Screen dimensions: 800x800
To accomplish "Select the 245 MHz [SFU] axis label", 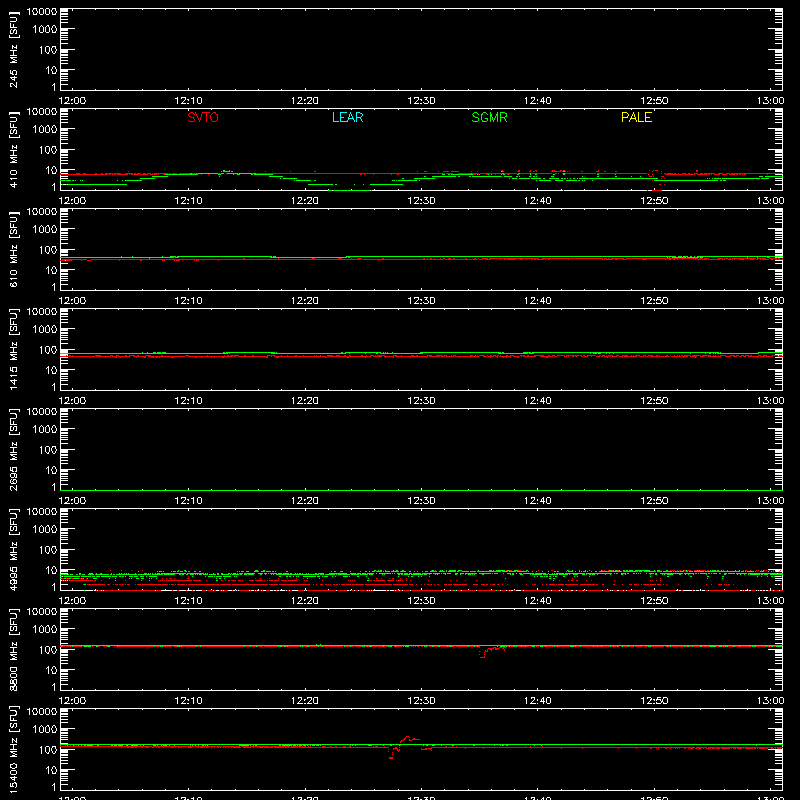I will (14, 49).
